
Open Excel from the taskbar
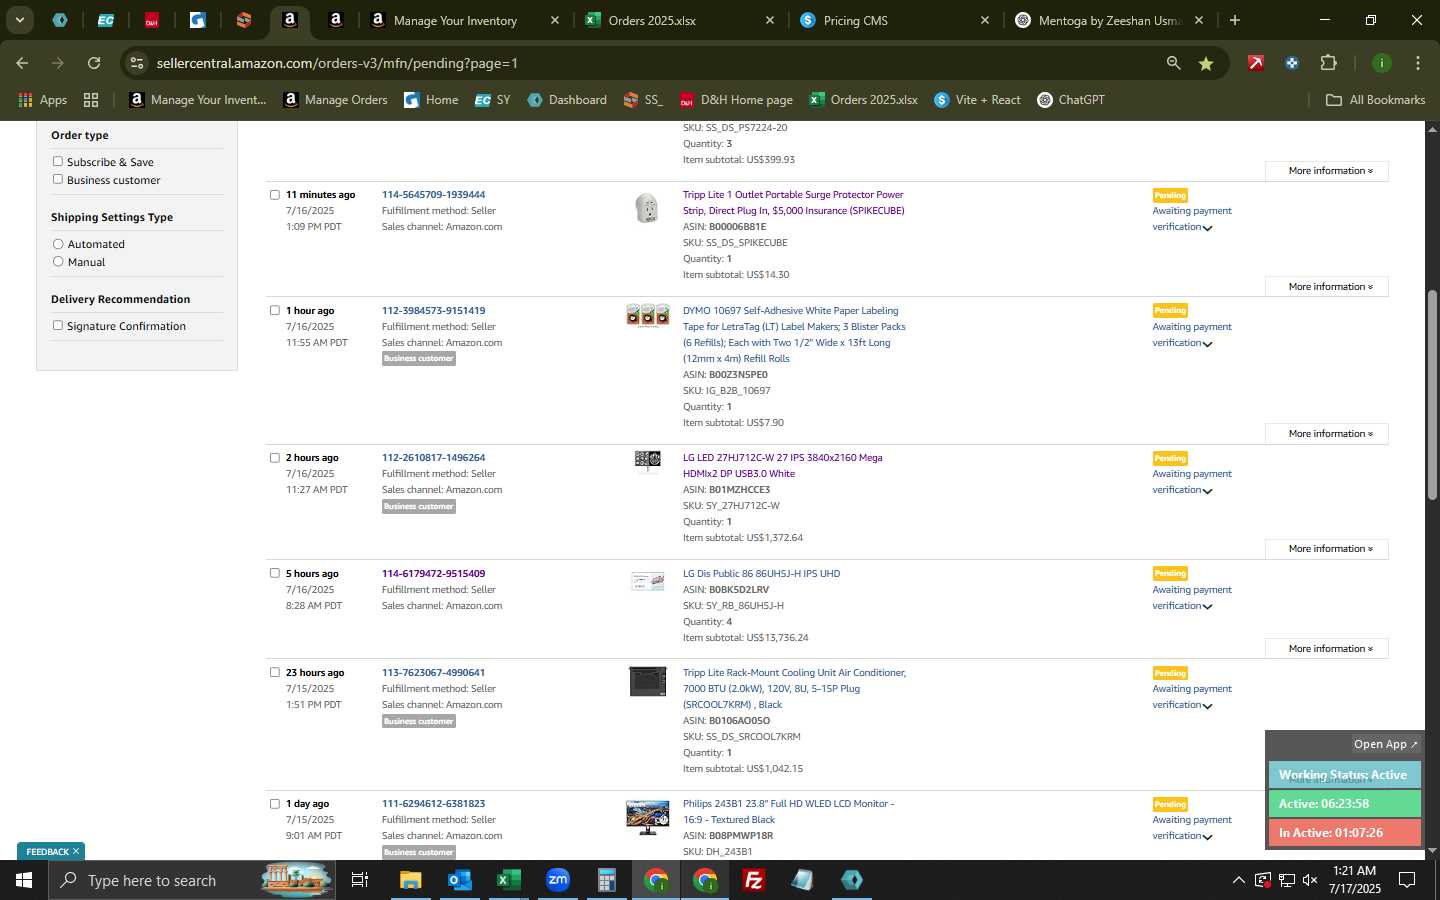tap(508, 880)
